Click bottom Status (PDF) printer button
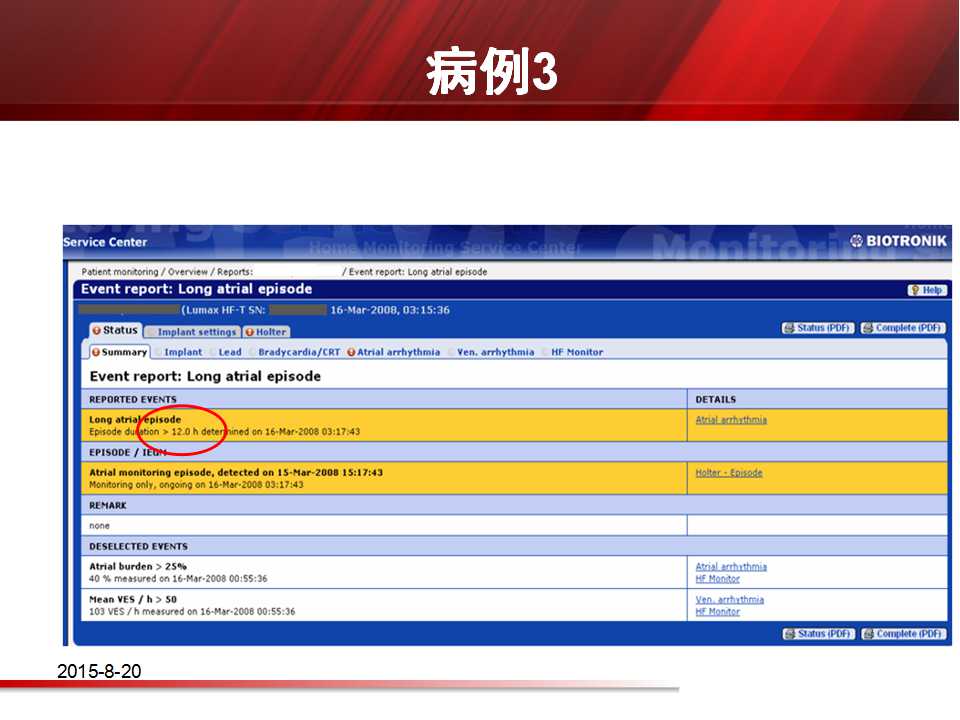The height and width of the screenshot is (720, 960). (818, 634)
